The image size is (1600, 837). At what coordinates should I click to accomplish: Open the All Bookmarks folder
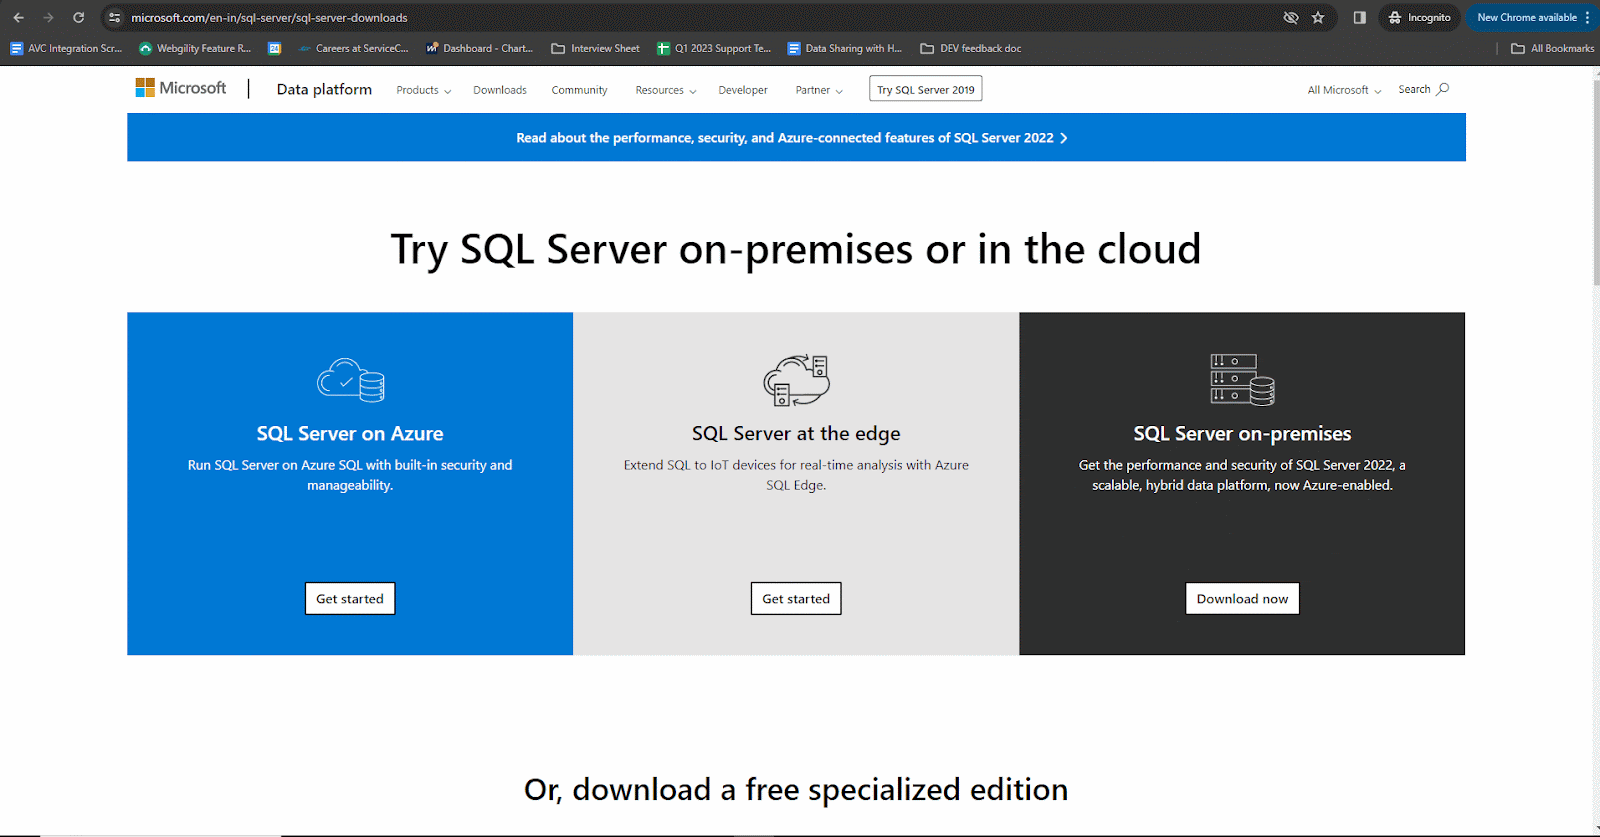pos(1552,48)
